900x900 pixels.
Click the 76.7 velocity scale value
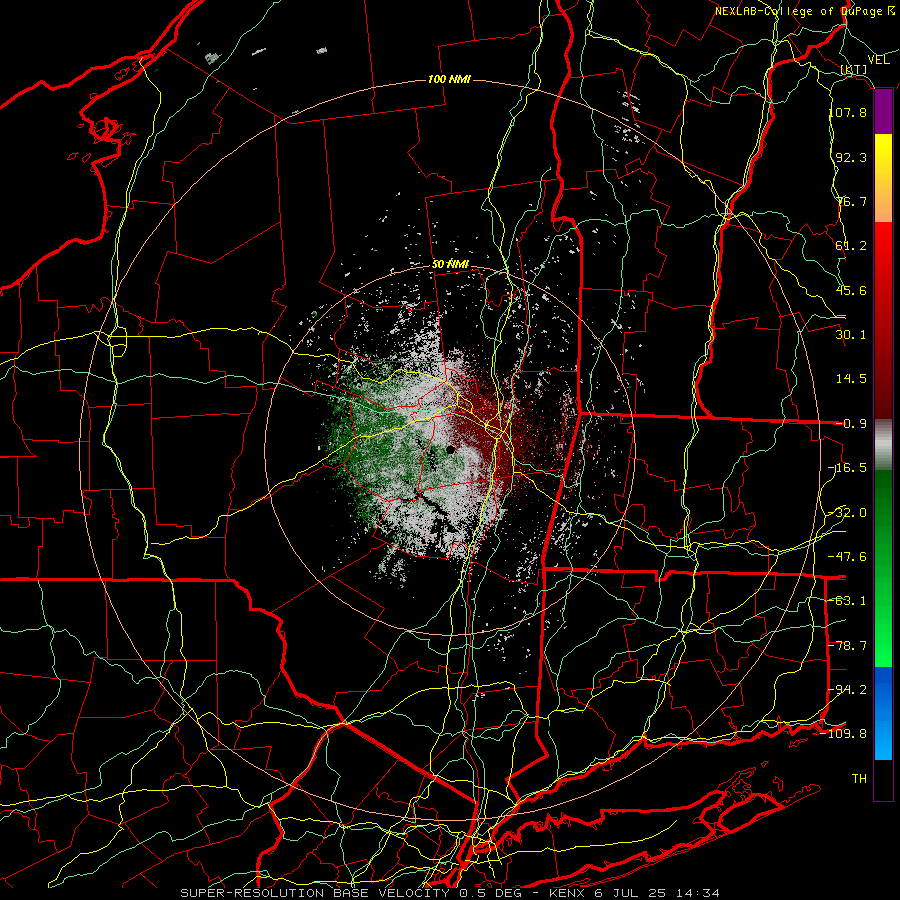tap(851, 201)
